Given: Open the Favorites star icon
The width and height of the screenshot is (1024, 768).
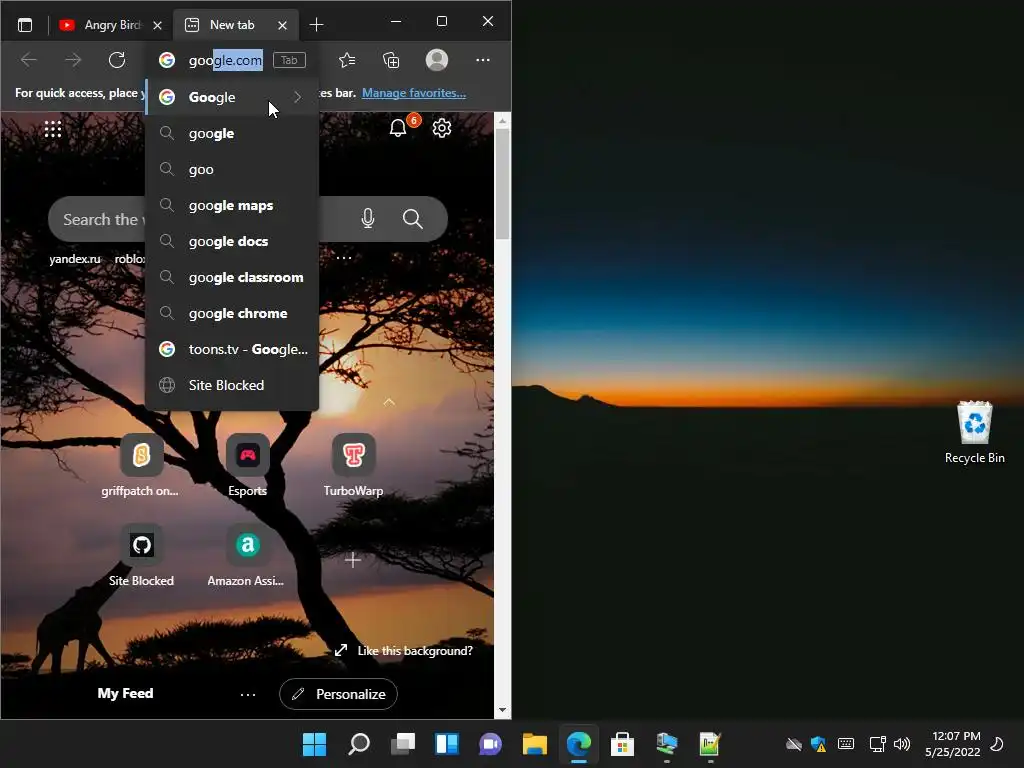Looking at the screenshot, I should pyautogui.click(x=347, y=60).
